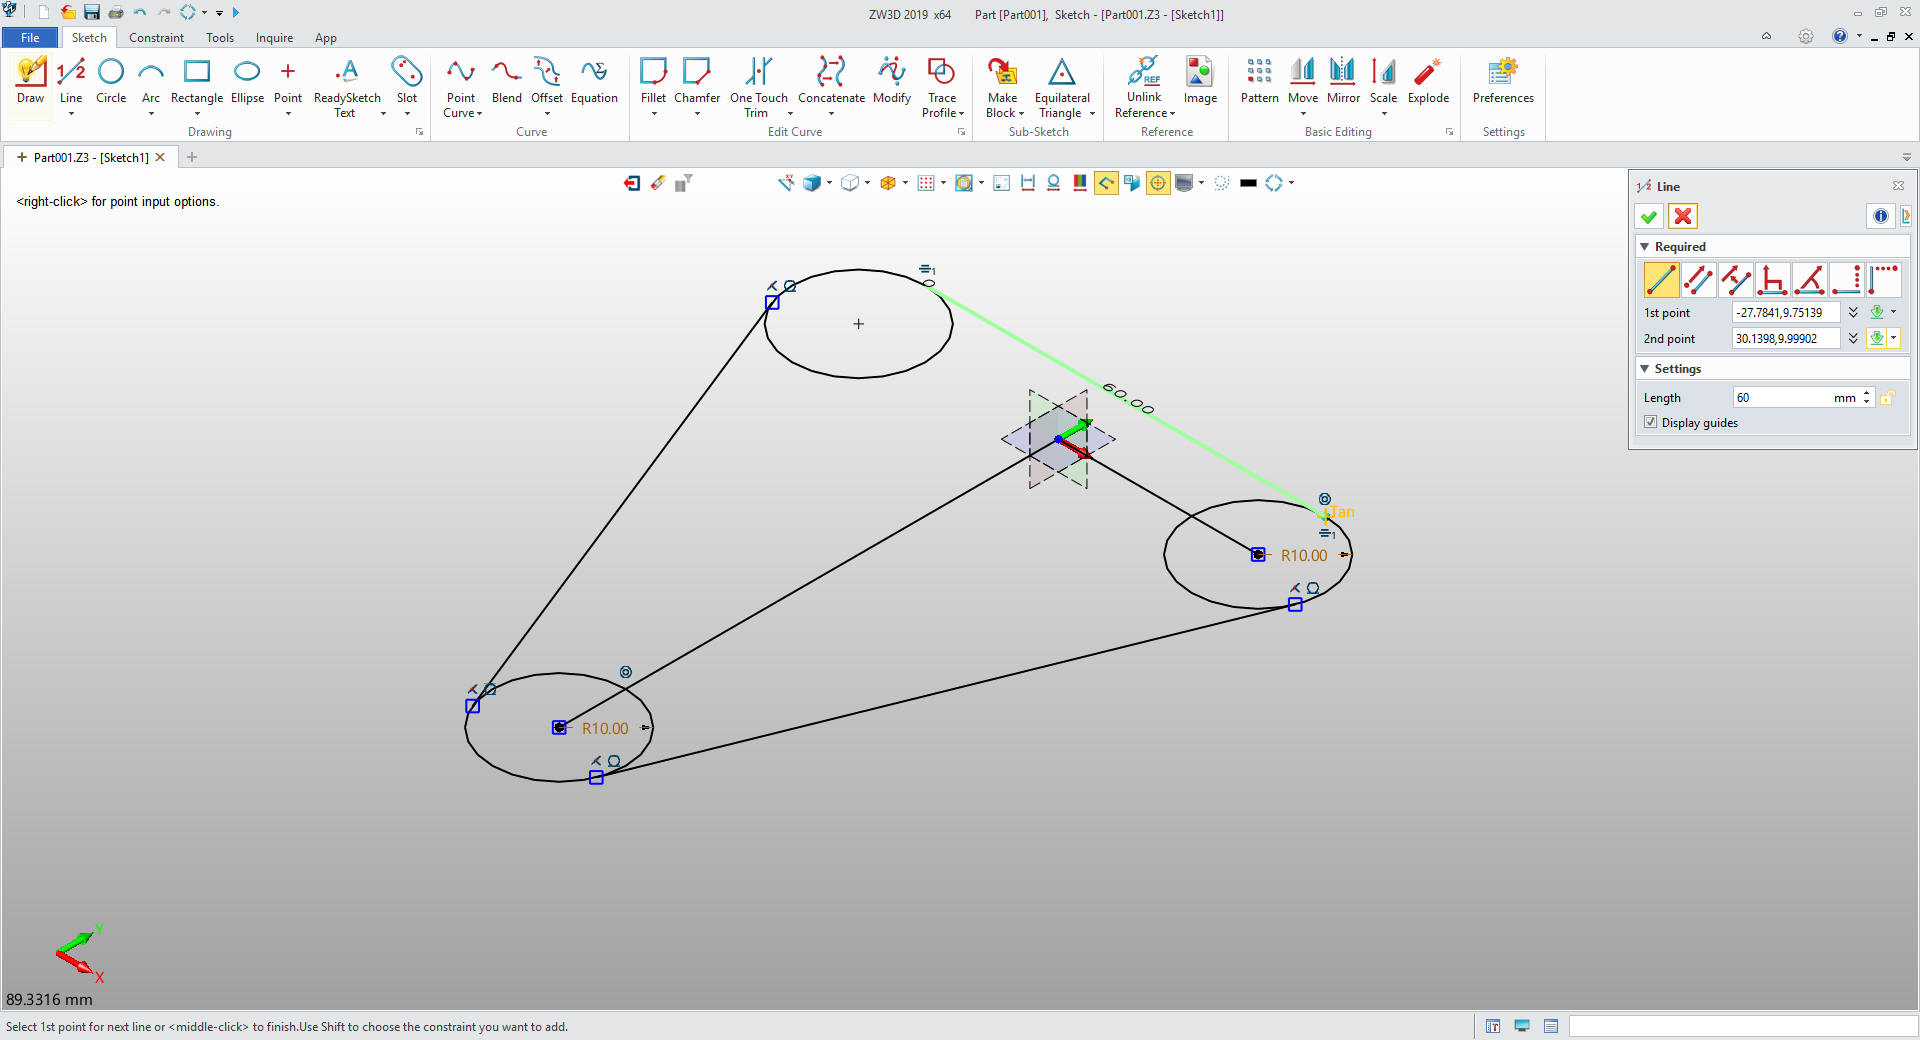The image size is (1920, 1040).
Task: Cancel the Line command with red X
Action: [1683, 216]
